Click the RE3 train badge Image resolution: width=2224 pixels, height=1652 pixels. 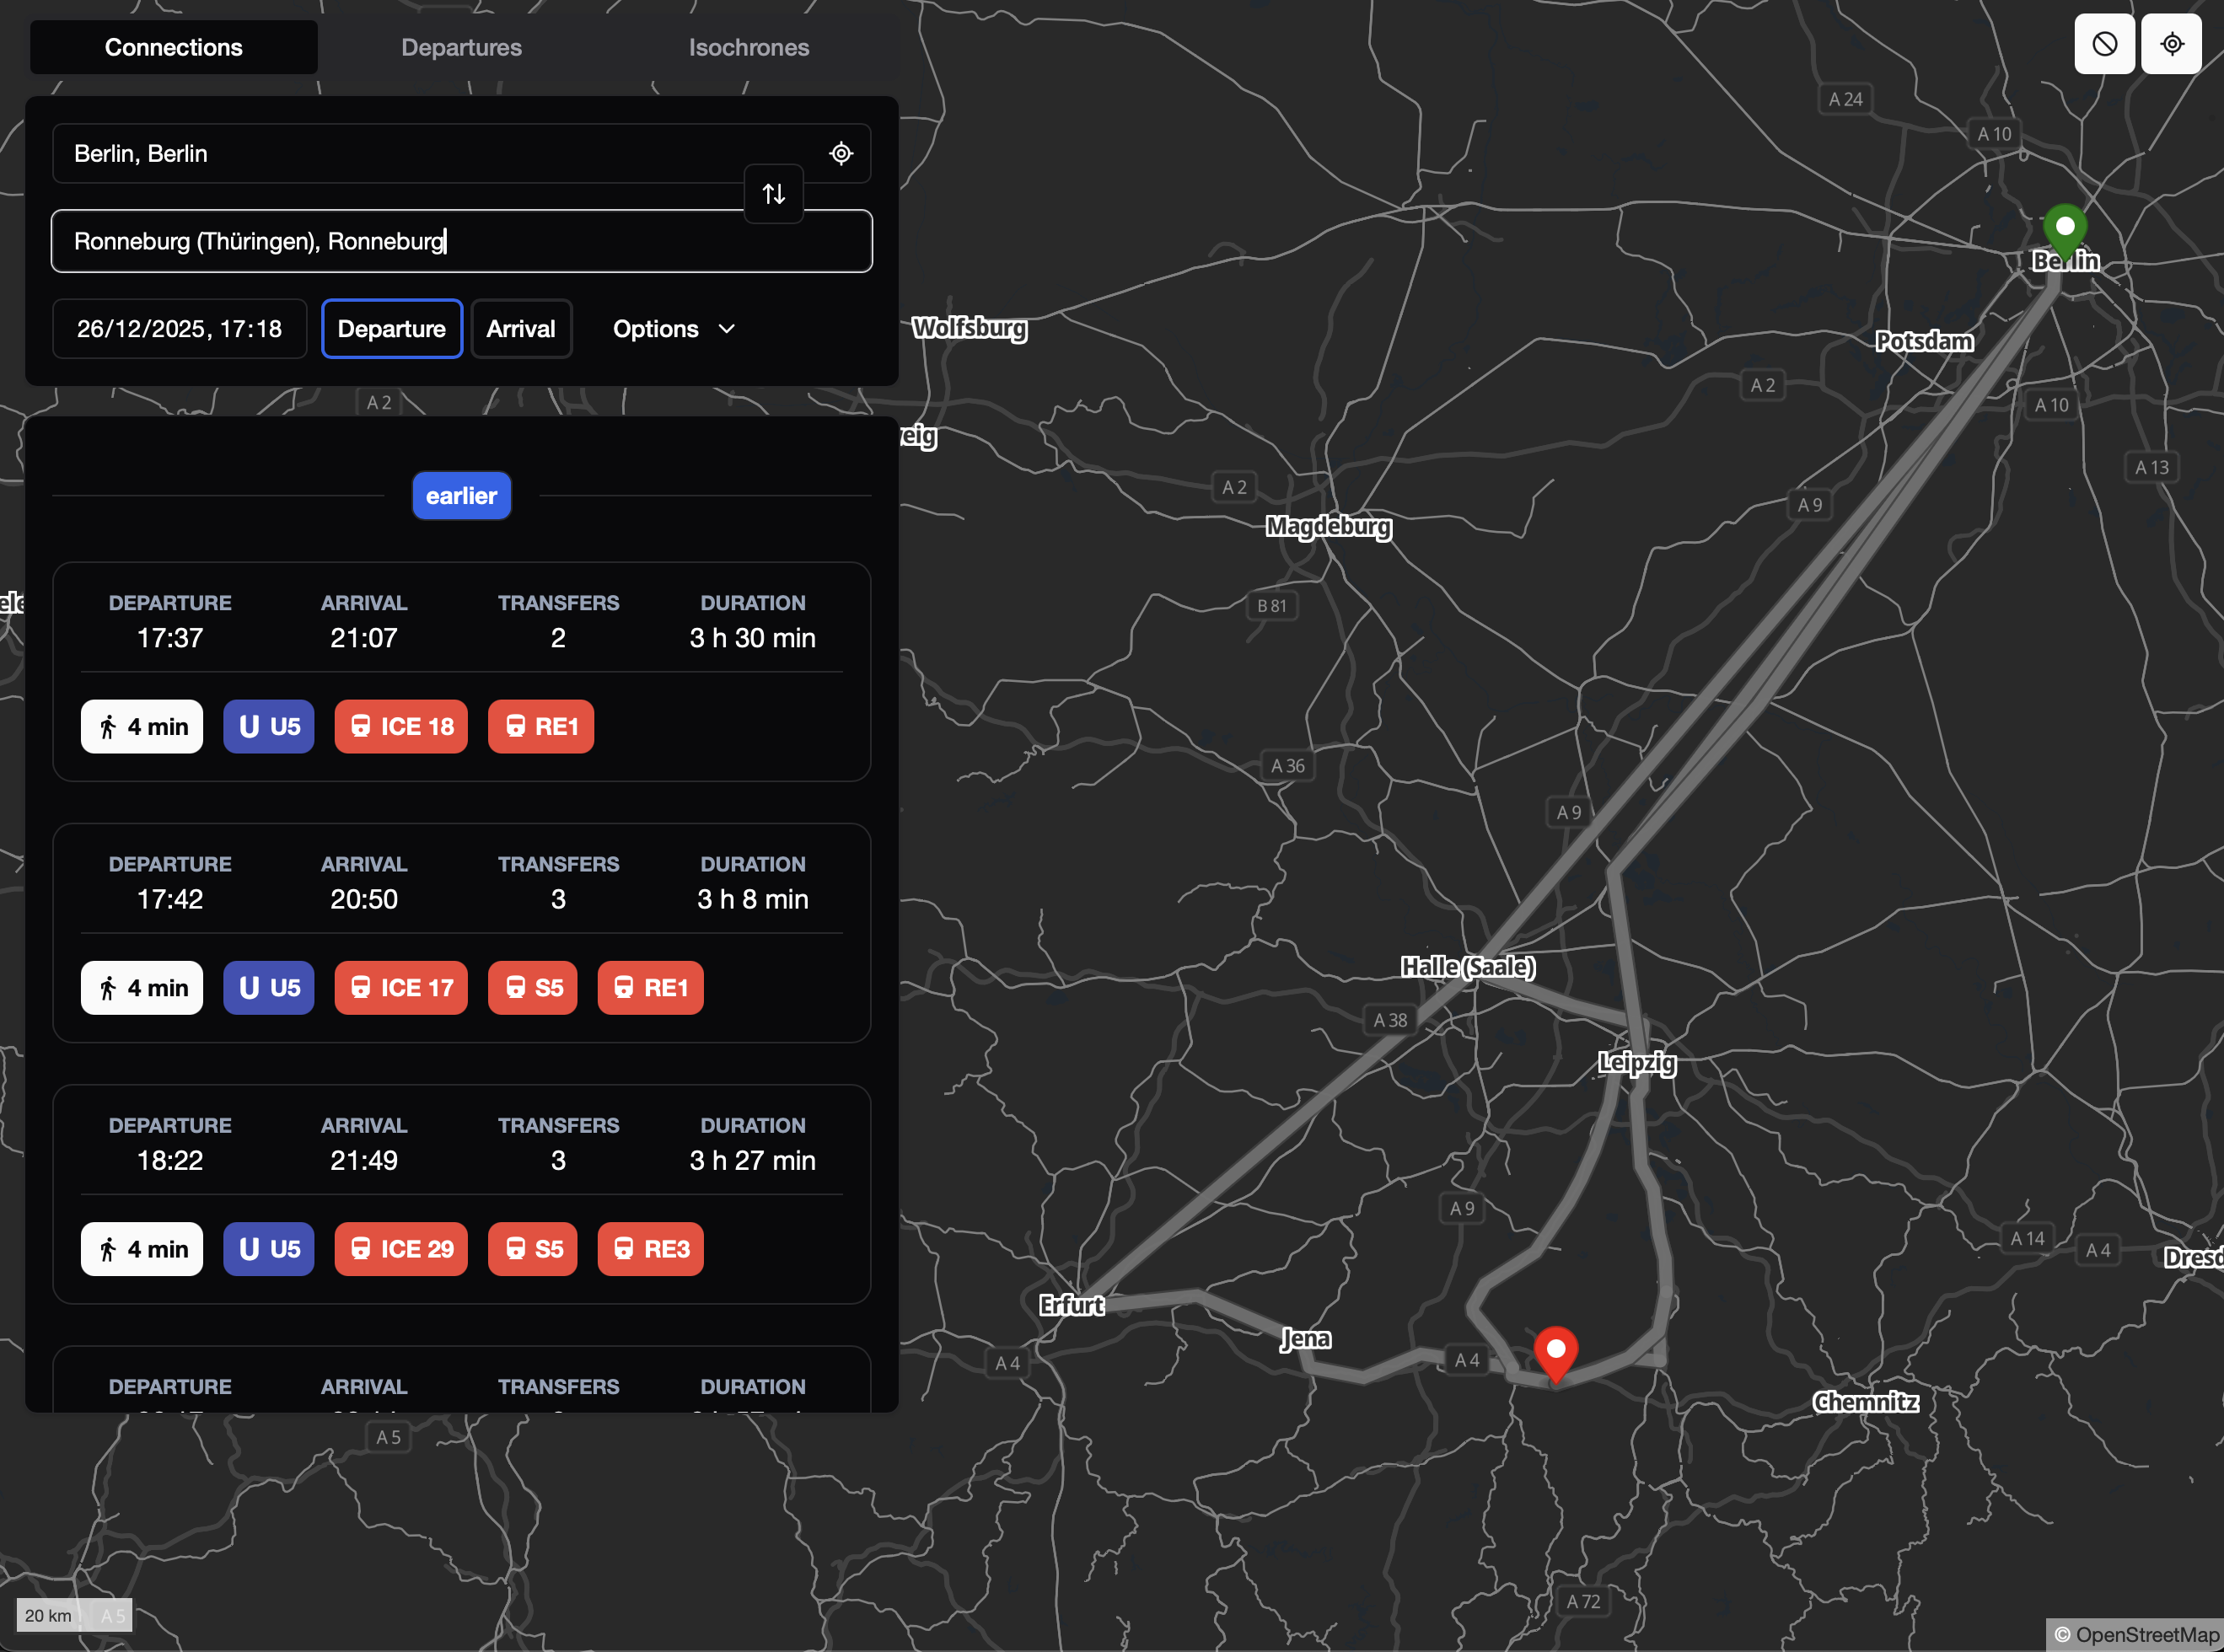point(650,1249)
